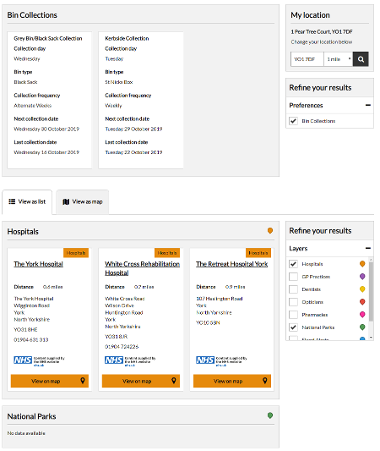Click View on map for White Cross Rehabilitation
This screenshot has width=380, height=451.
(141, 381)
